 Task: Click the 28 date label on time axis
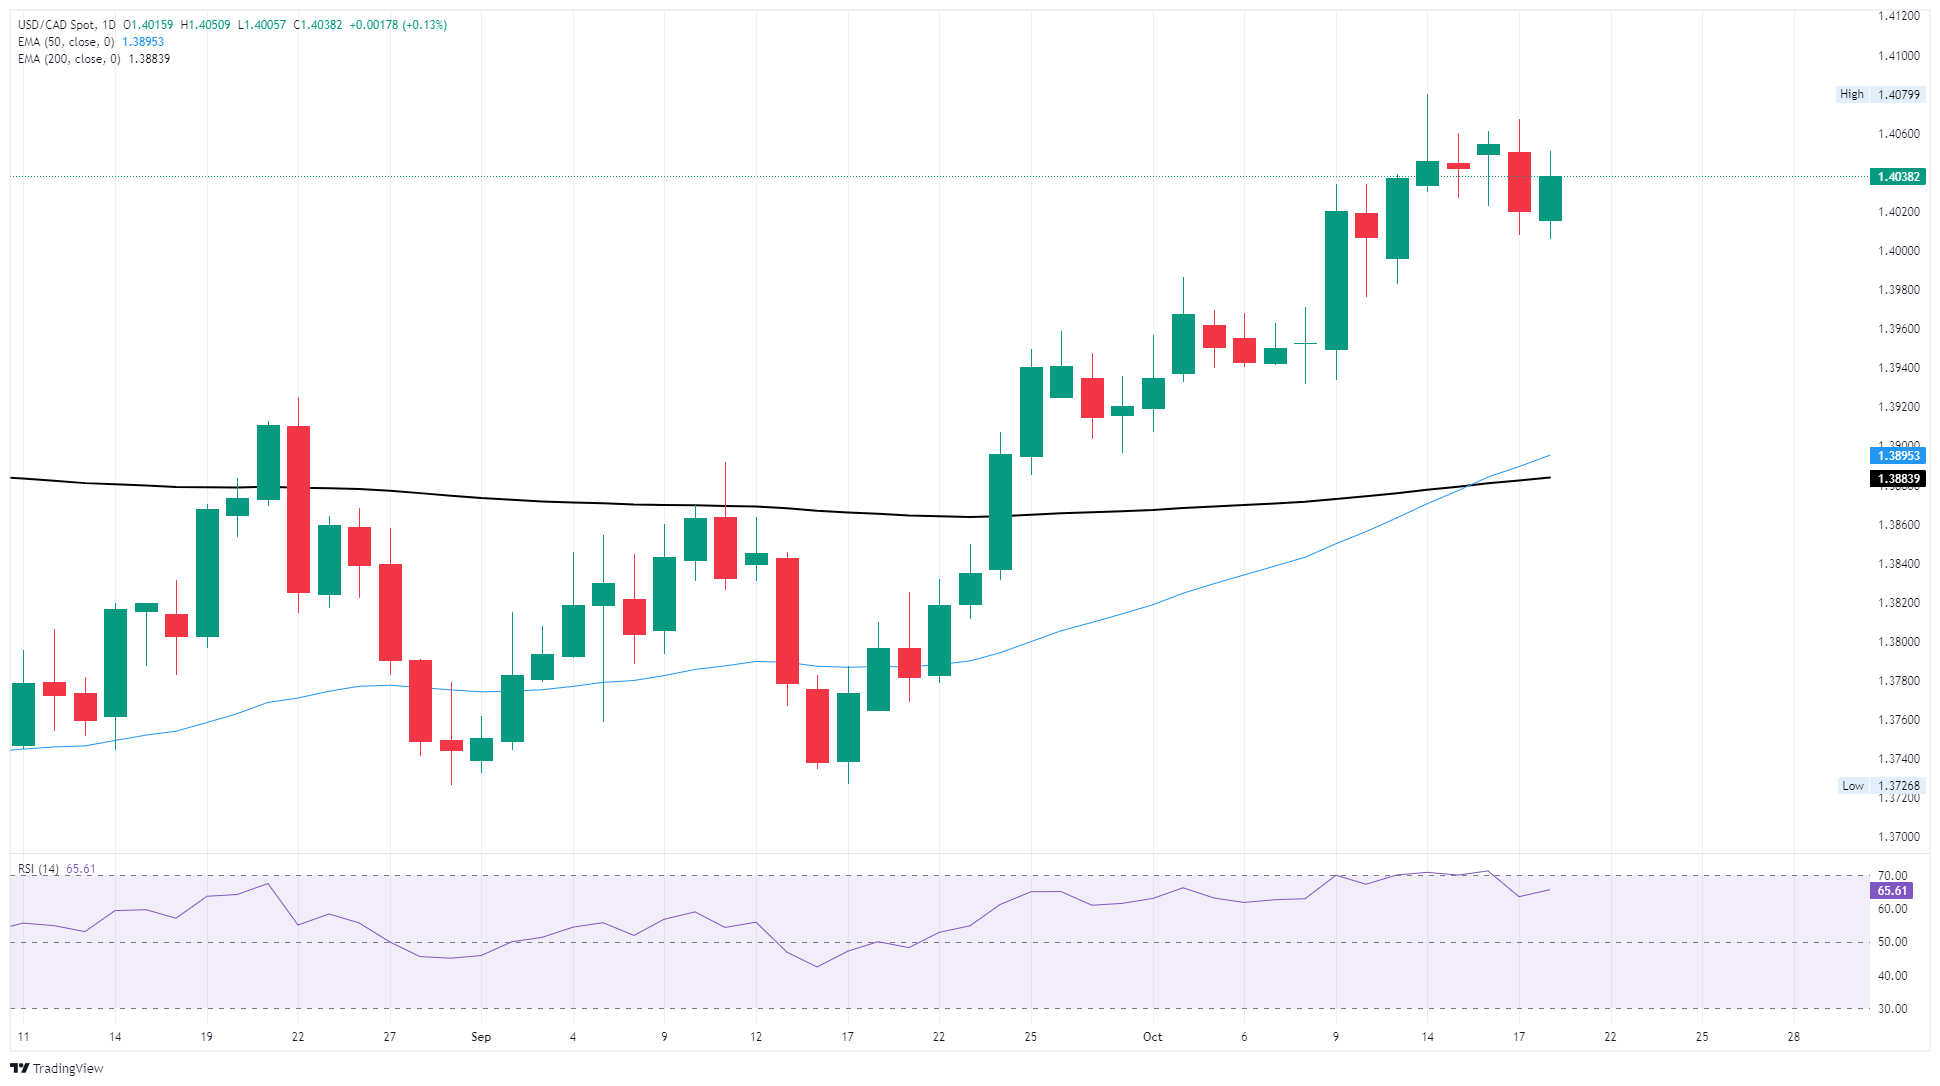click(x=1794, y=1037)
